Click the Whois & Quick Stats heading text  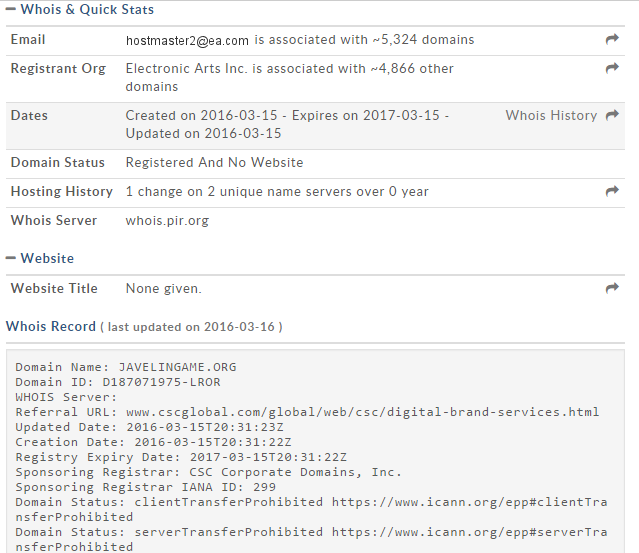(x=87, y=9)
